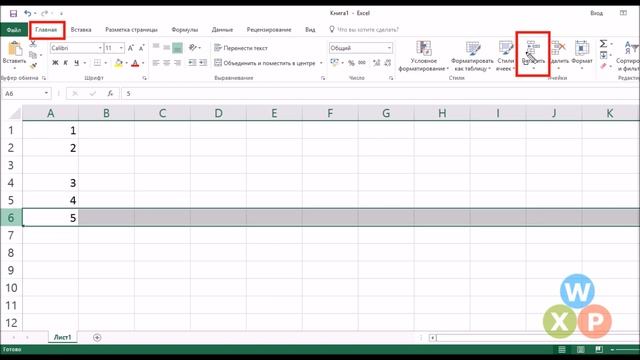Toggle underline Ч formatting
The width and height of the screenshot is (640, 360).
[x=76, y=63]
